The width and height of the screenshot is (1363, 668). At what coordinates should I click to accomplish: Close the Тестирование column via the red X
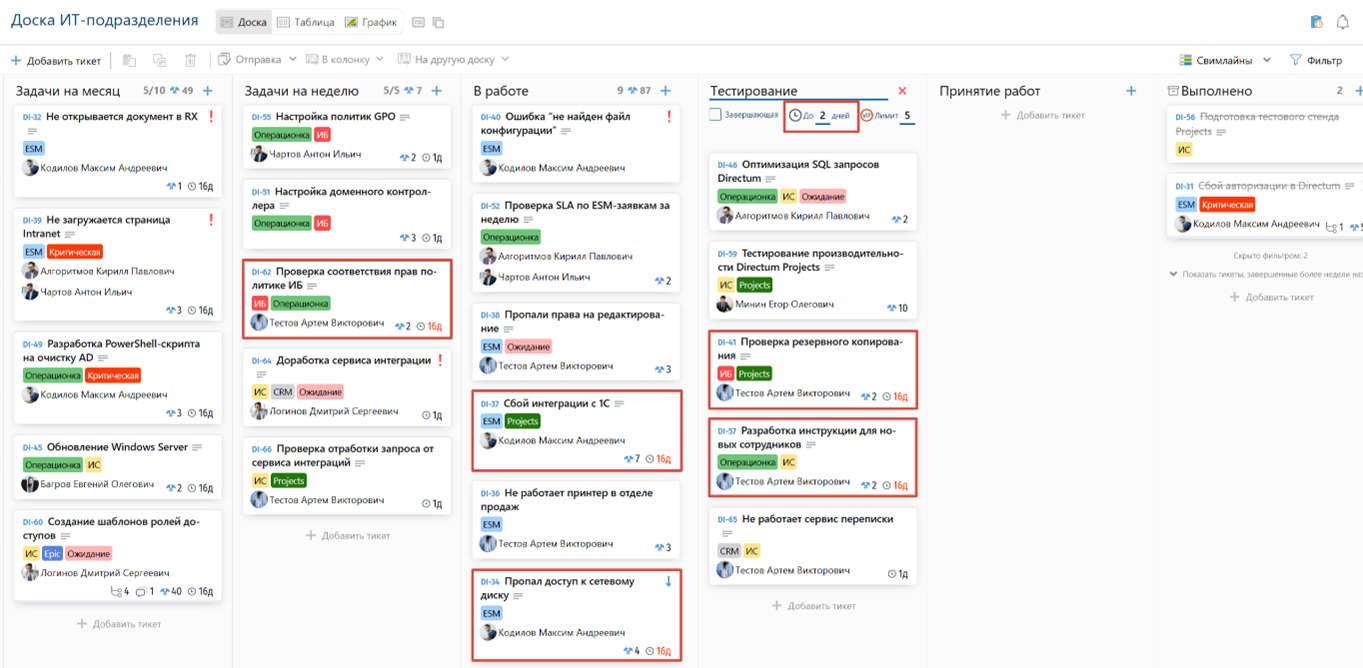902,89
